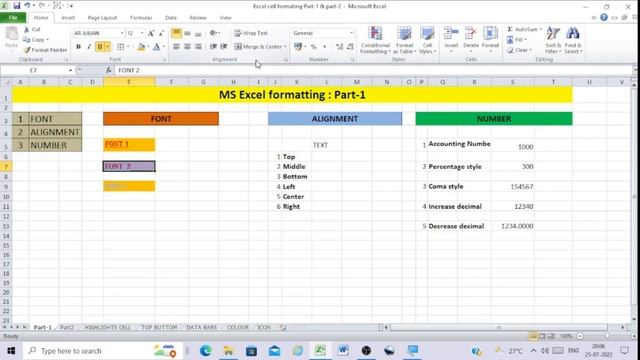Apply Top Align to cell
640x360 pixels.
(176, 33)
